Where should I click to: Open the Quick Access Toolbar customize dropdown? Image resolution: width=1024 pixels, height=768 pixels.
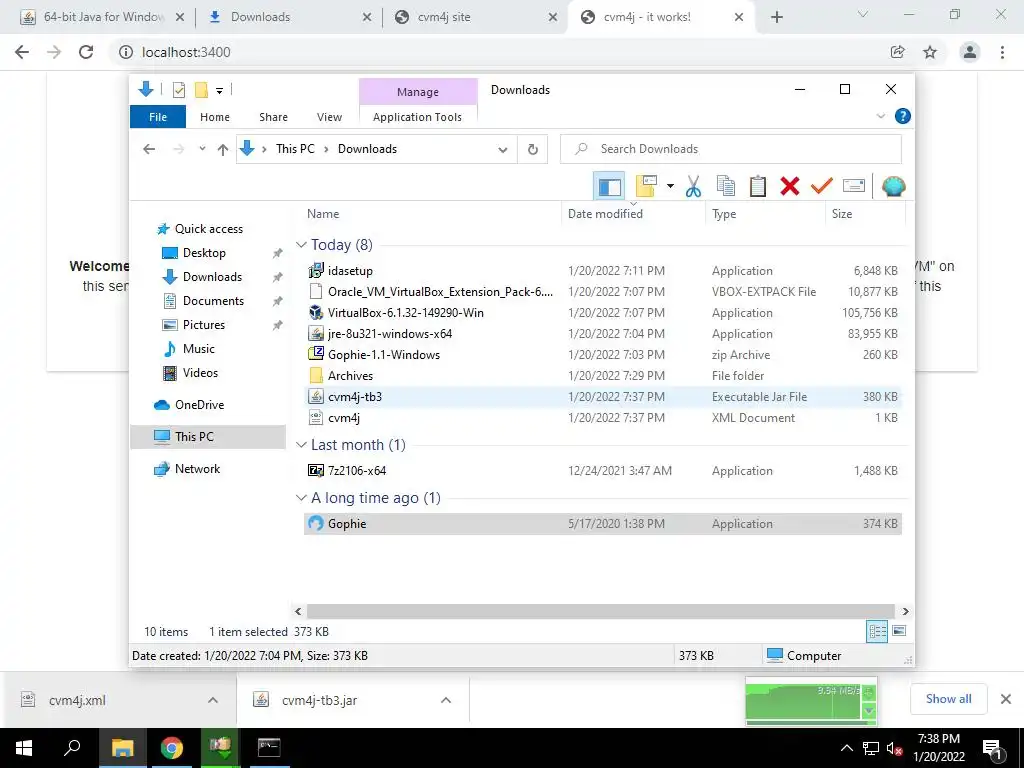[219, 91]
